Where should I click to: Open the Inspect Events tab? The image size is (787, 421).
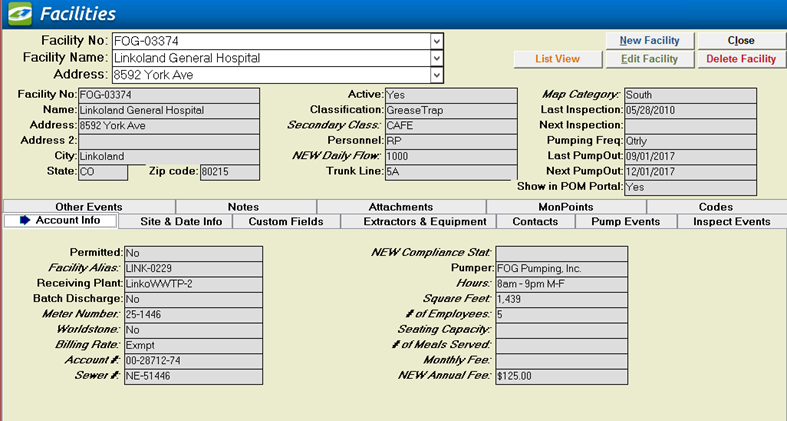pyautogui.click(x=731, y=221)
